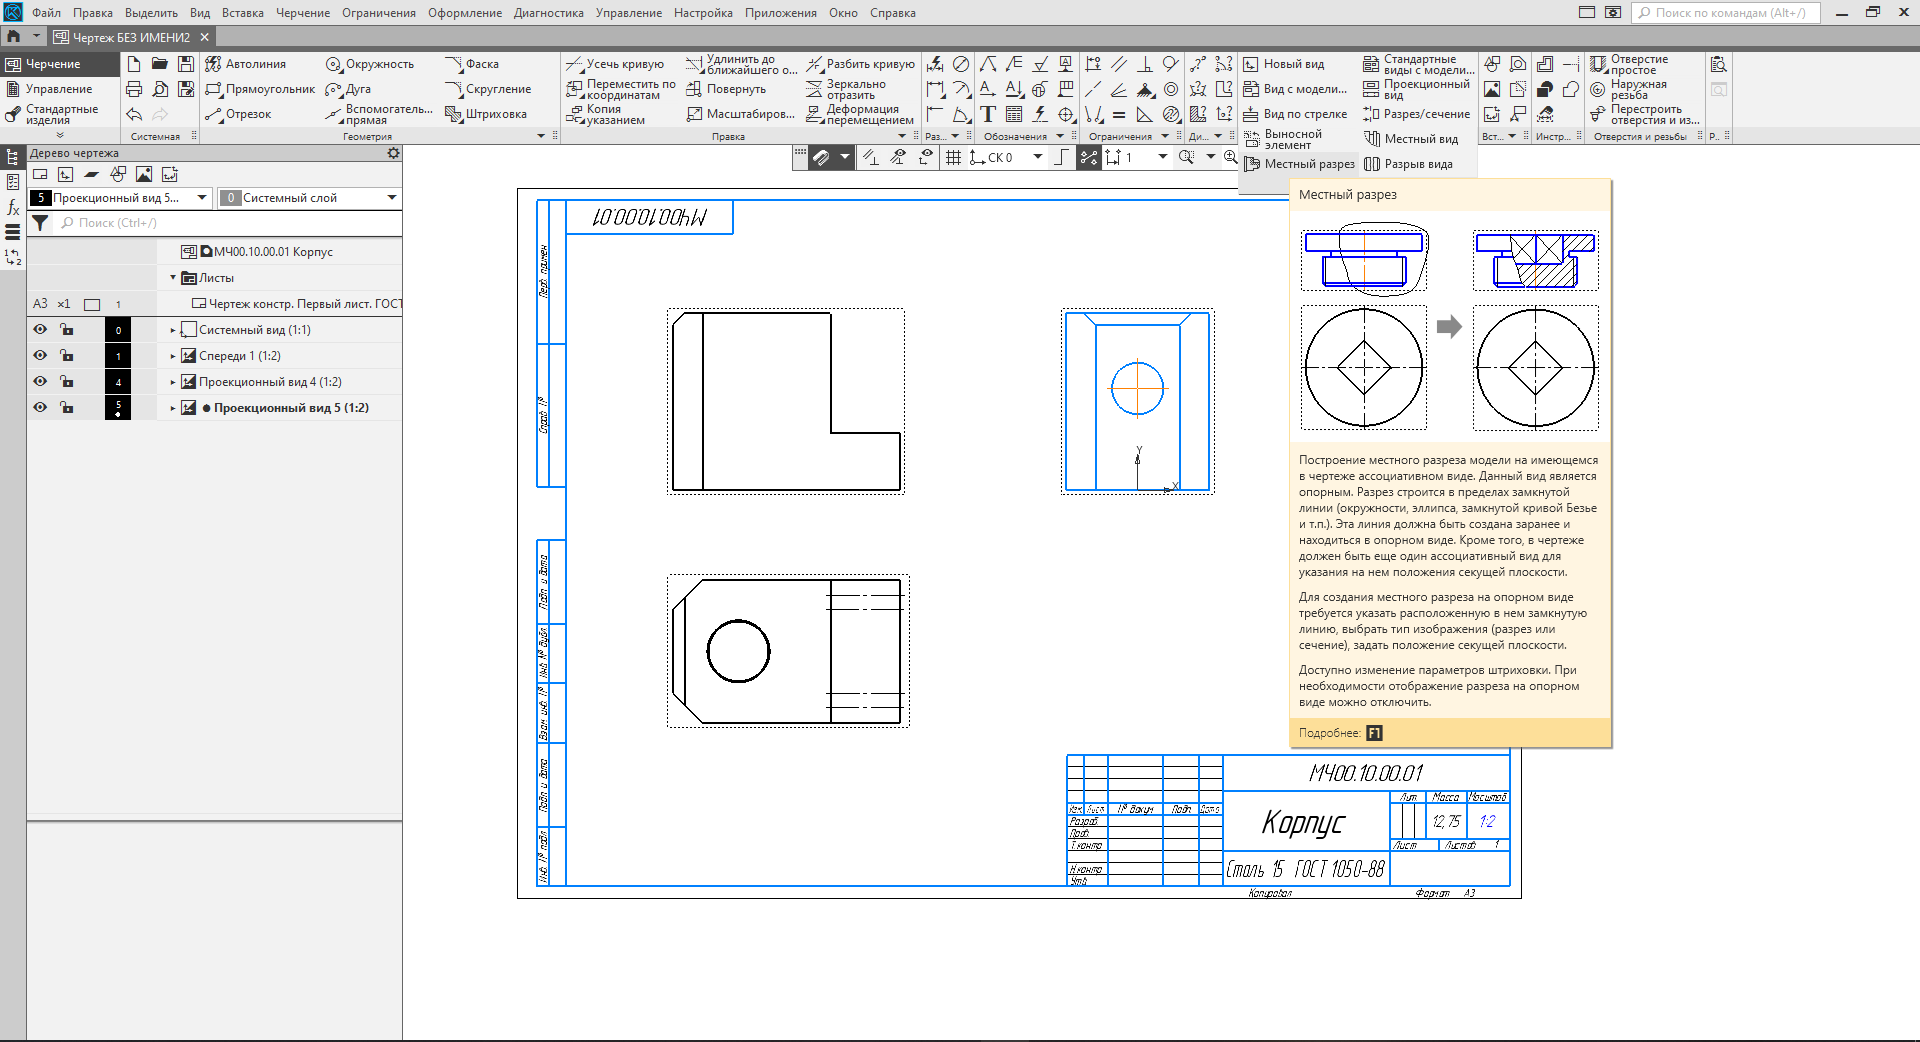Image resolution: width=1920 pixels, height=1042 pixels.
Task: Hide Системный вид using its eye icon
Action: tap(40, 329)
